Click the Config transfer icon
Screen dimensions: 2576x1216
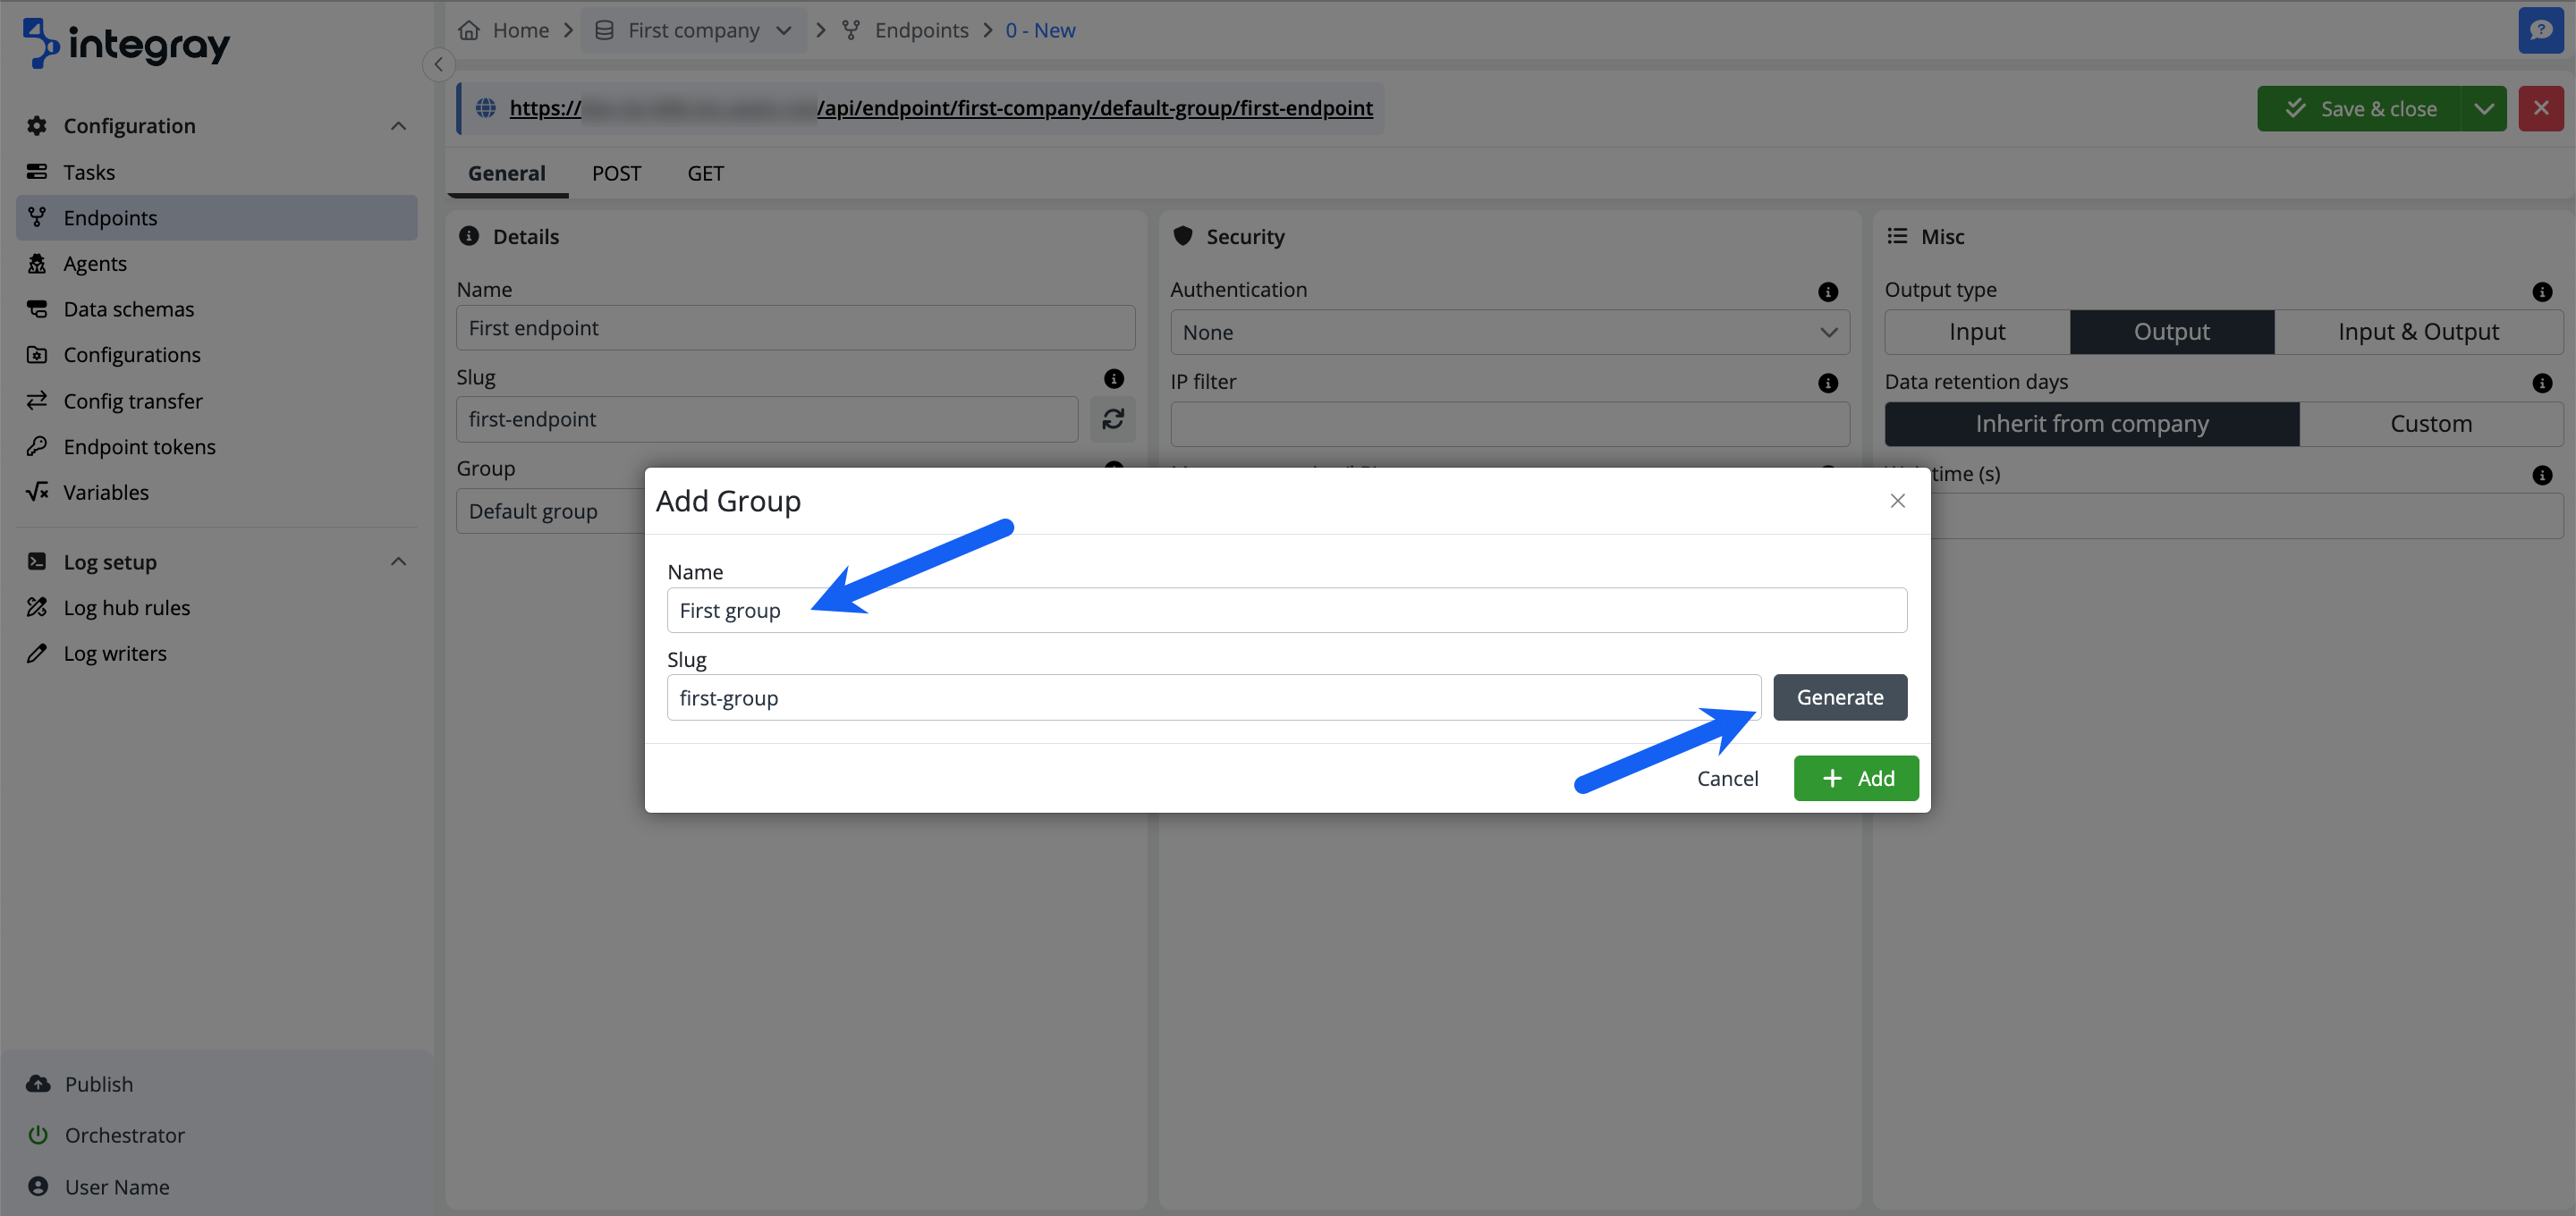pos(37,401)
